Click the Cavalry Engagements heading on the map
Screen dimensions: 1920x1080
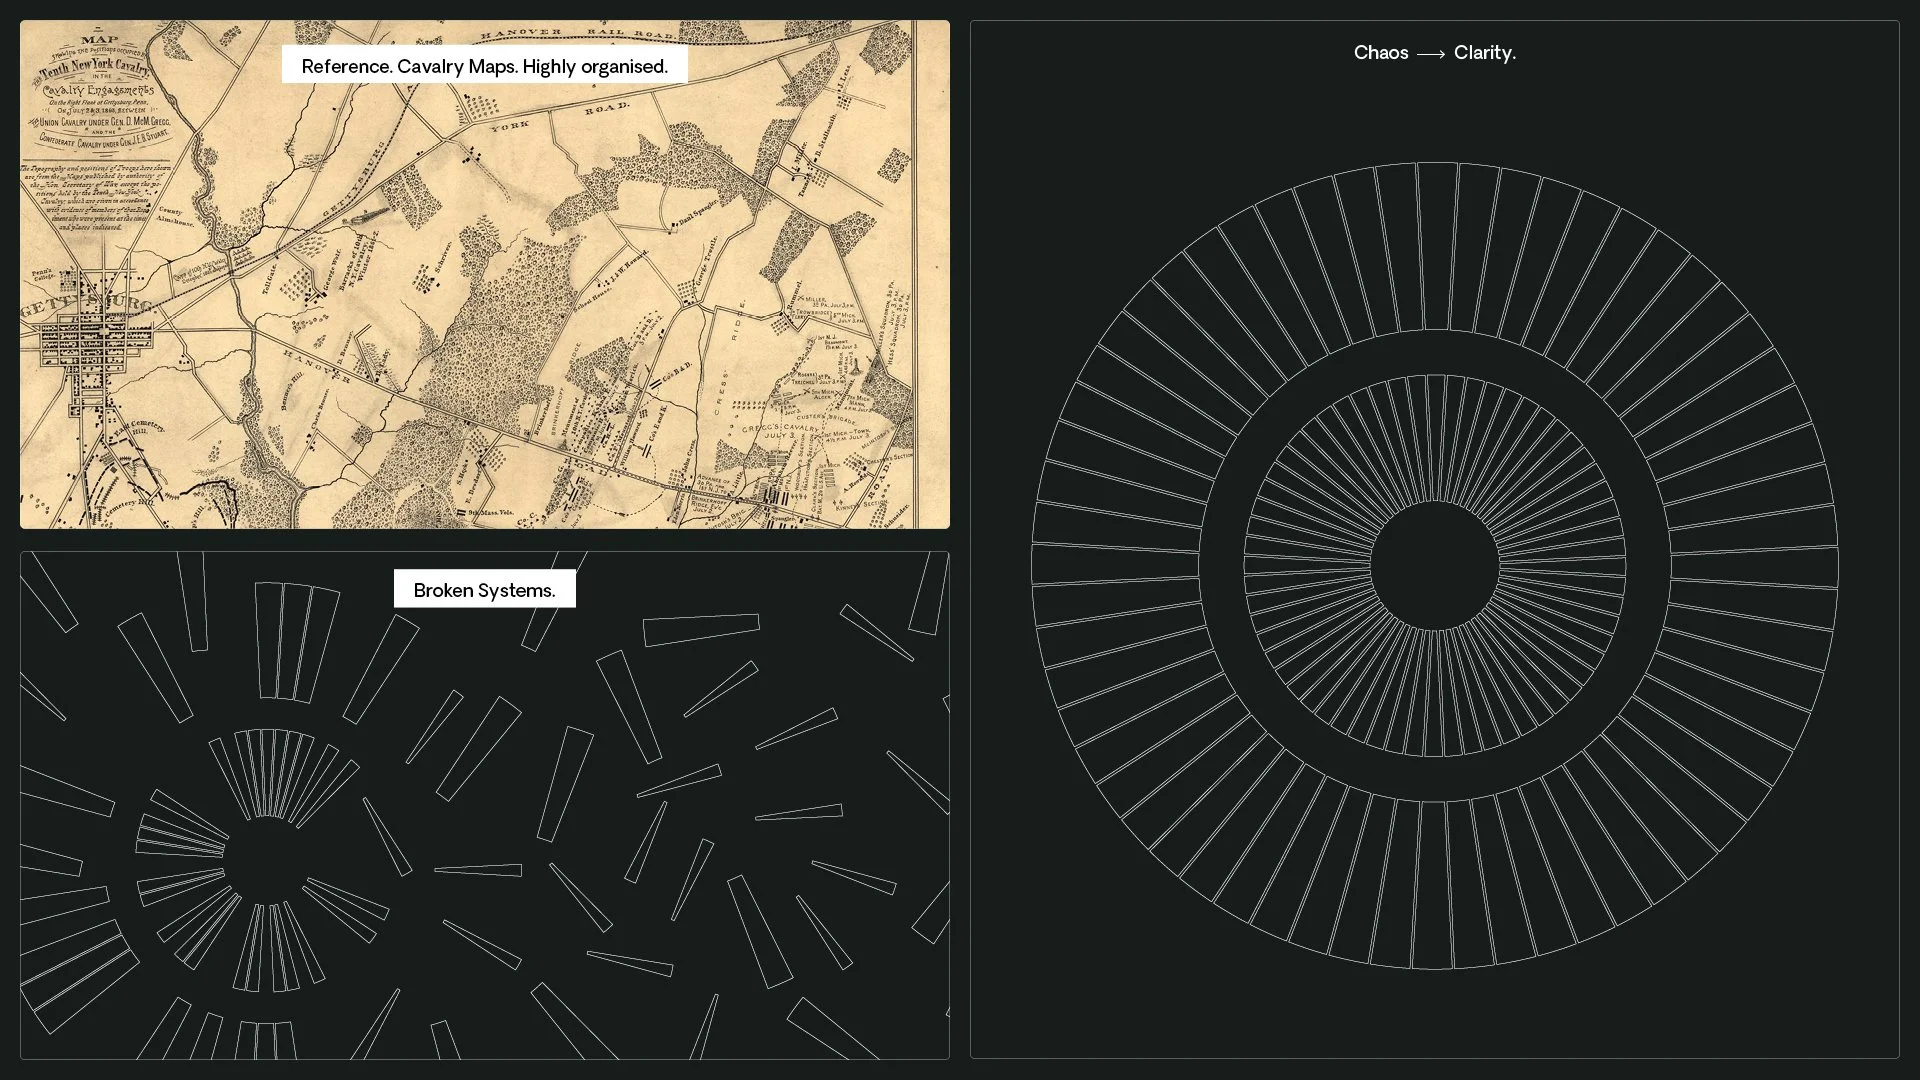coord(98,92)
